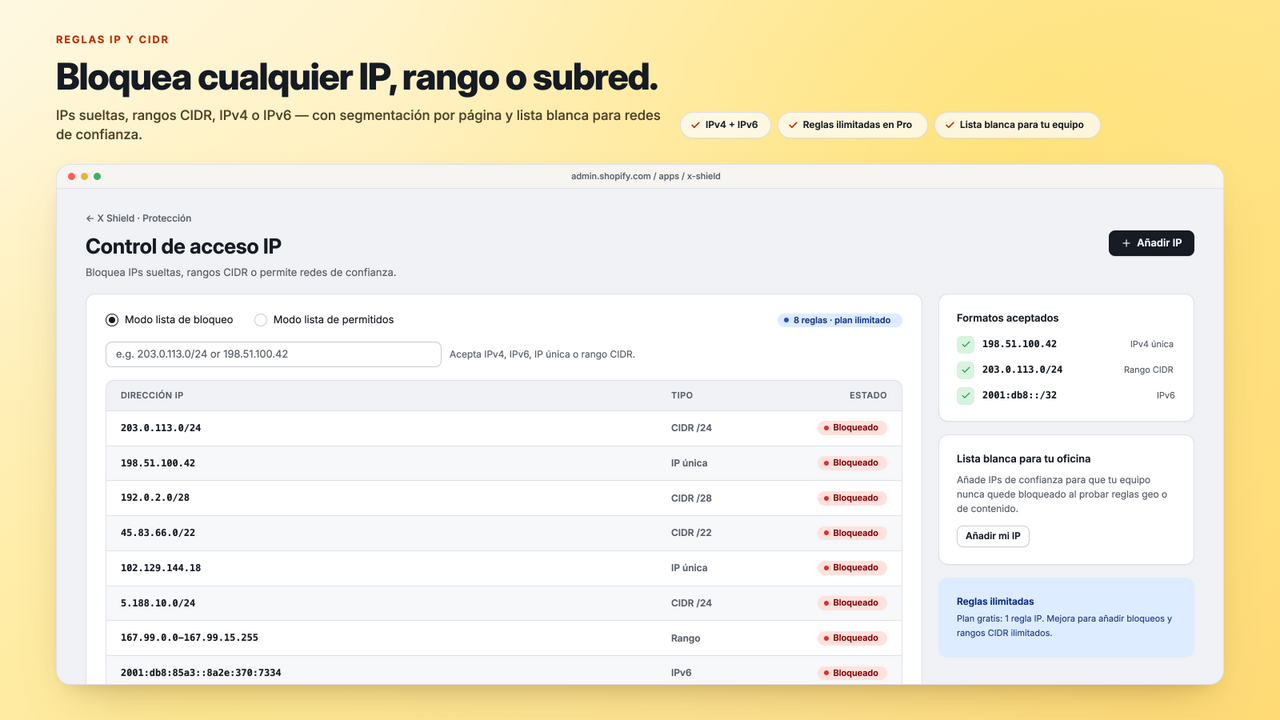This screenshot has height=720, width=1280.
Task: Click green checkmark next to 203.0.113.0/24 format
Action: tap(965, 370)
